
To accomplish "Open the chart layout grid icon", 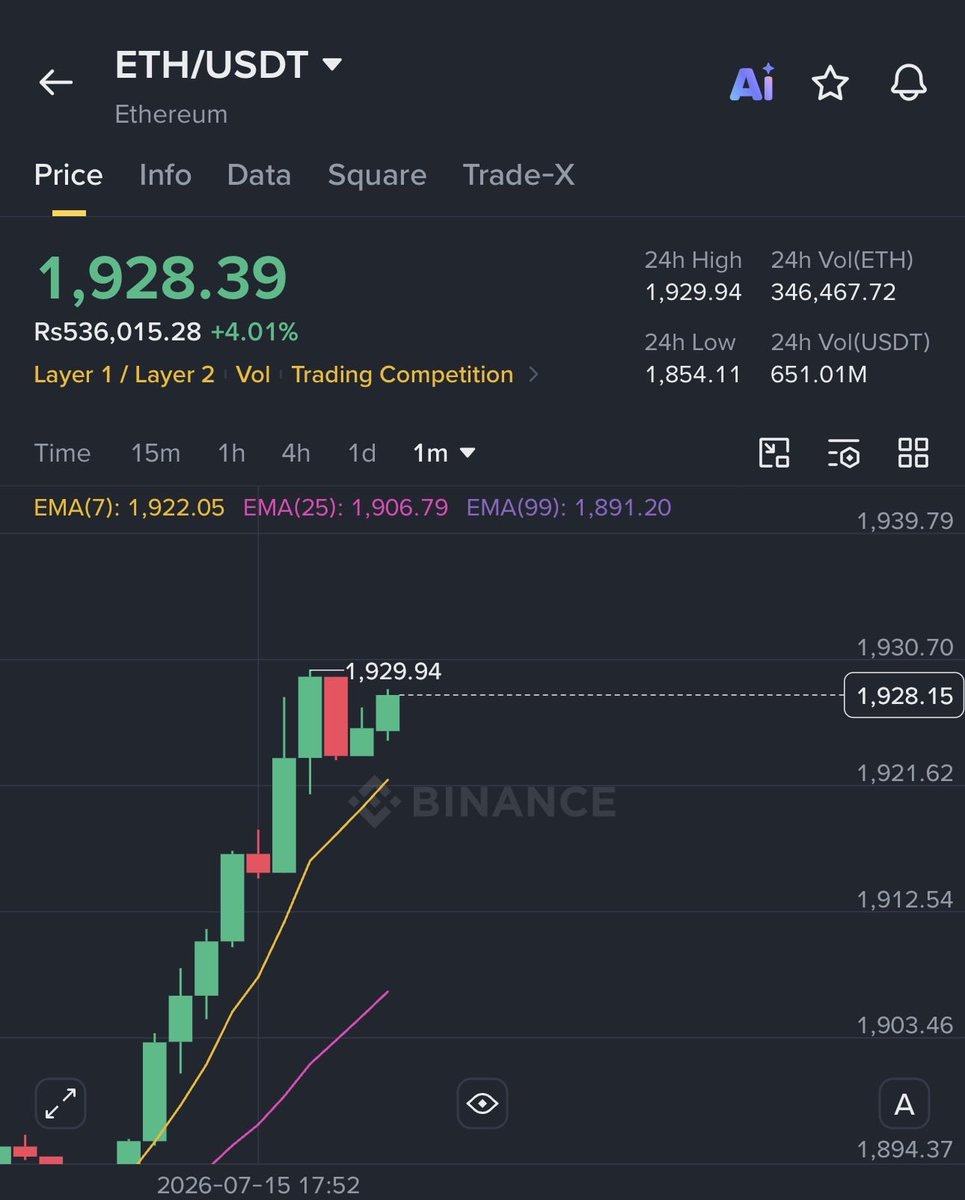I will [x=913, y=453].
